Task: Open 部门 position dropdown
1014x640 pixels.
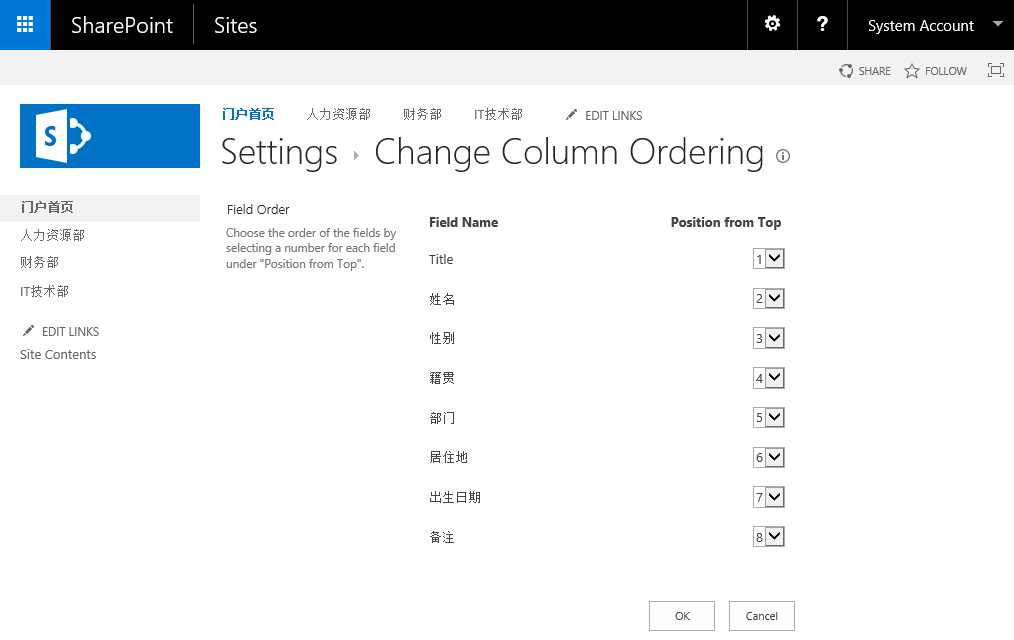Action: [x=769, y=418]
